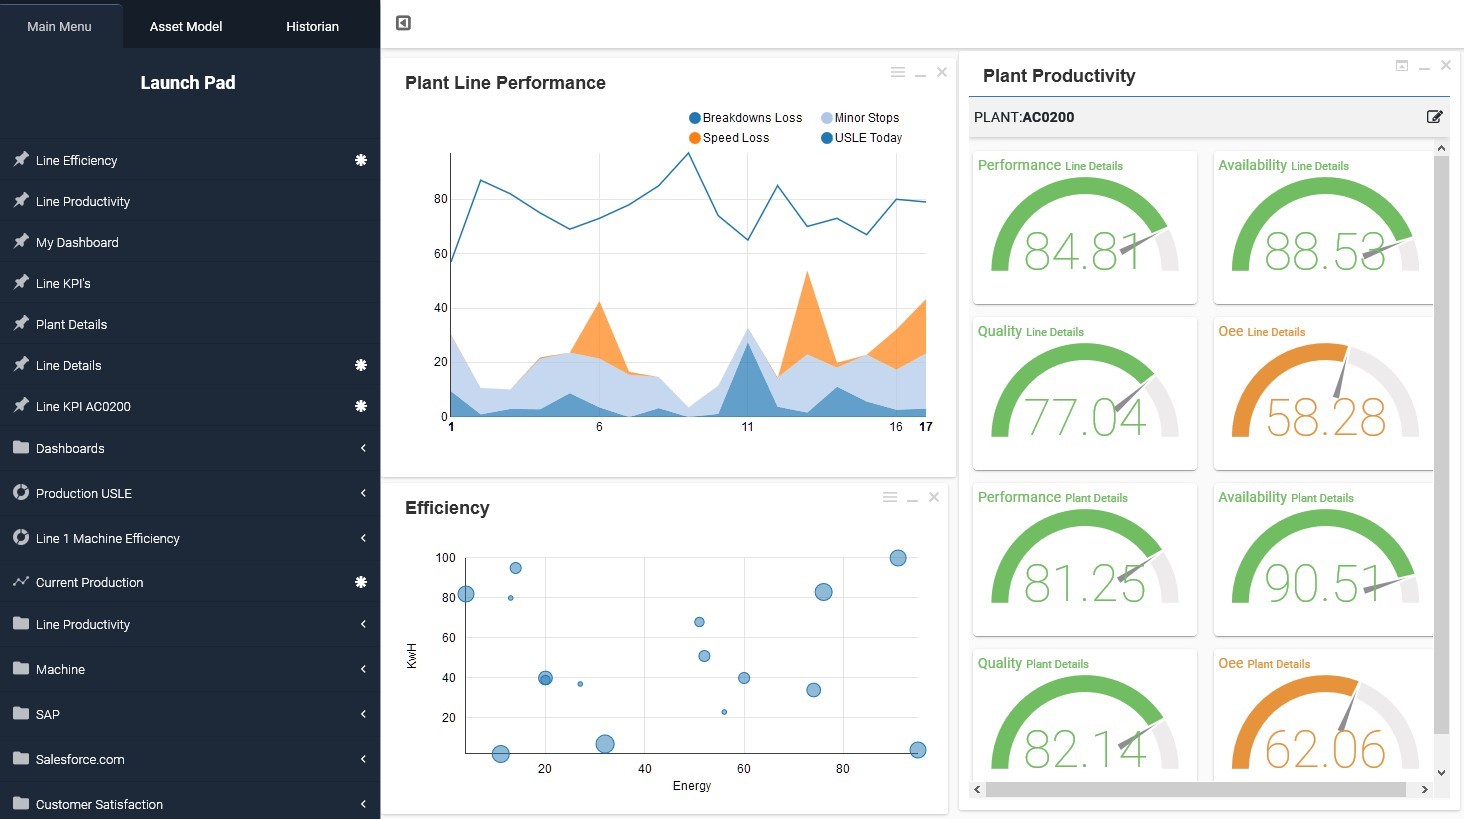Screen dimensions: 1464x819
Task: Click the pin icon beside Line KPI AC0200
Action: coord(20,405)
